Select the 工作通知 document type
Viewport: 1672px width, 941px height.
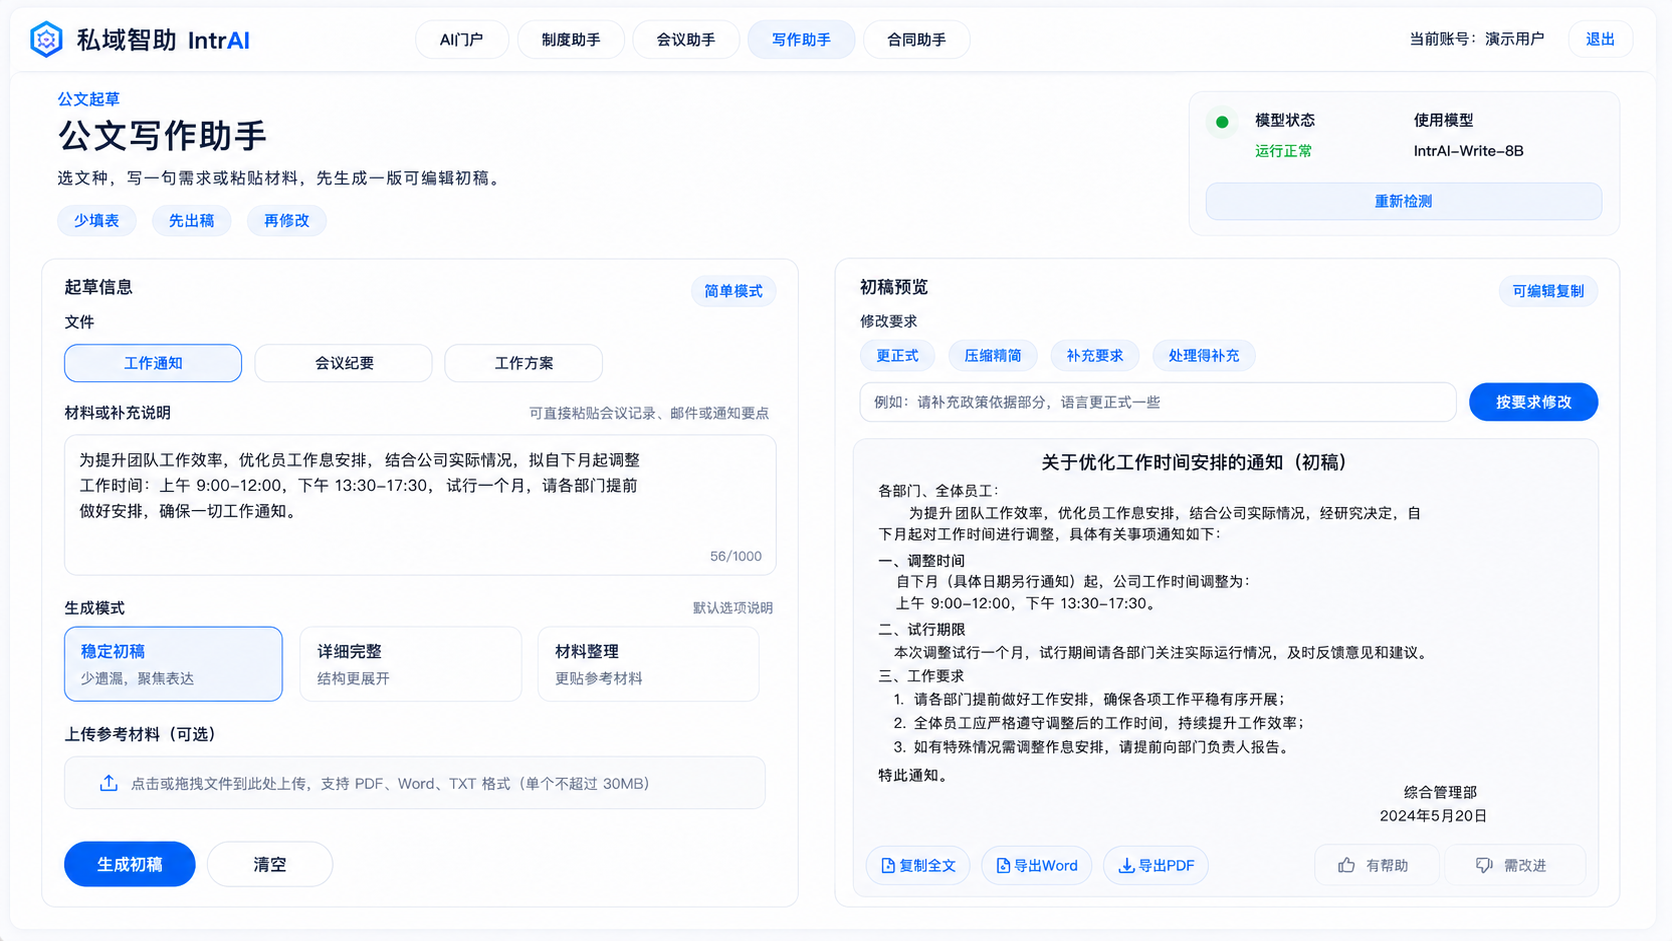click(153, 363)
